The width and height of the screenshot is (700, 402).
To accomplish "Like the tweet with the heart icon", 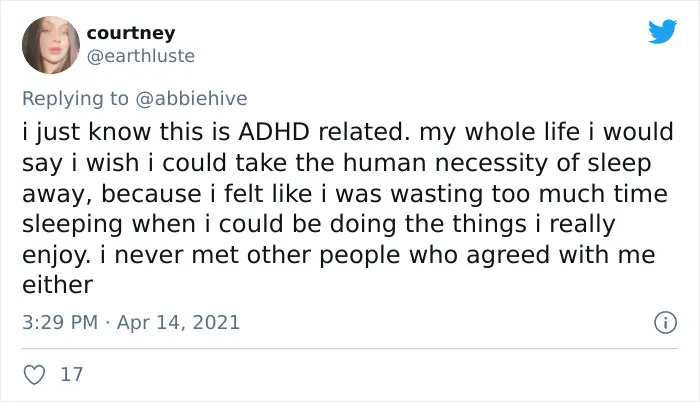I will pos(34,374).
